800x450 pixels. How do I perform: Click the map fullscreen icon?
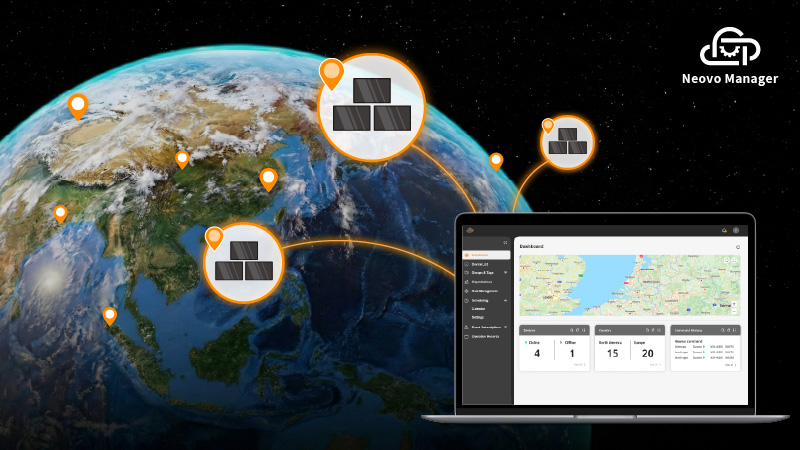736,260
